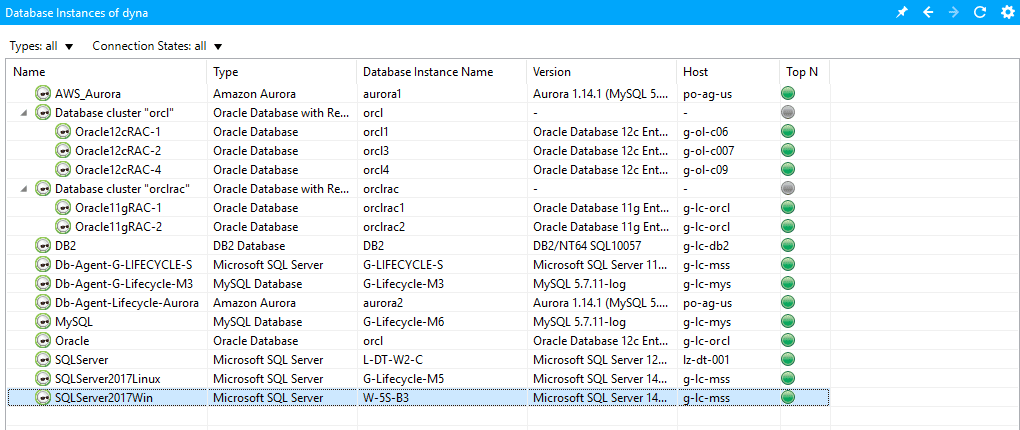Click the Db-Agent-G-LIFECYCLE-S agent icon
The height and width of the screenshot is (430, 1020).
pyautogui.click(x=43, y=265)
